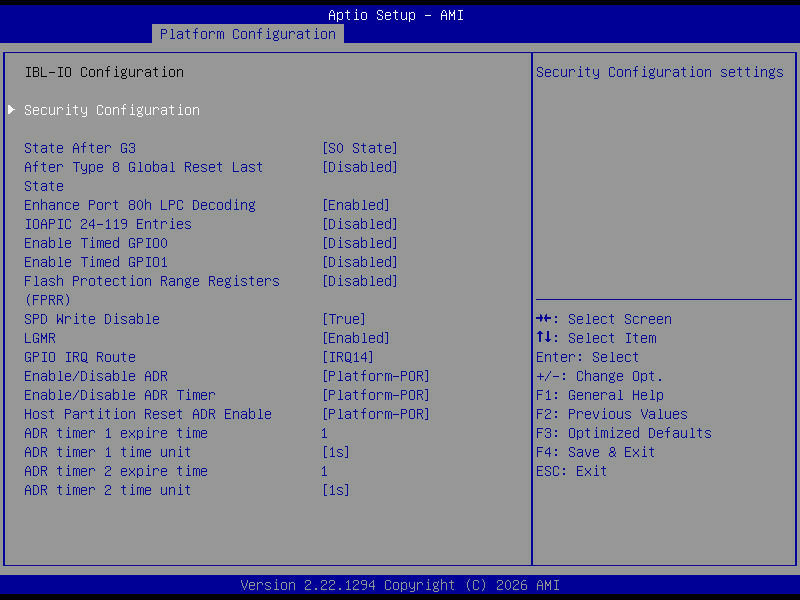Select the GPIO IRQ Route option

(80, 357)
